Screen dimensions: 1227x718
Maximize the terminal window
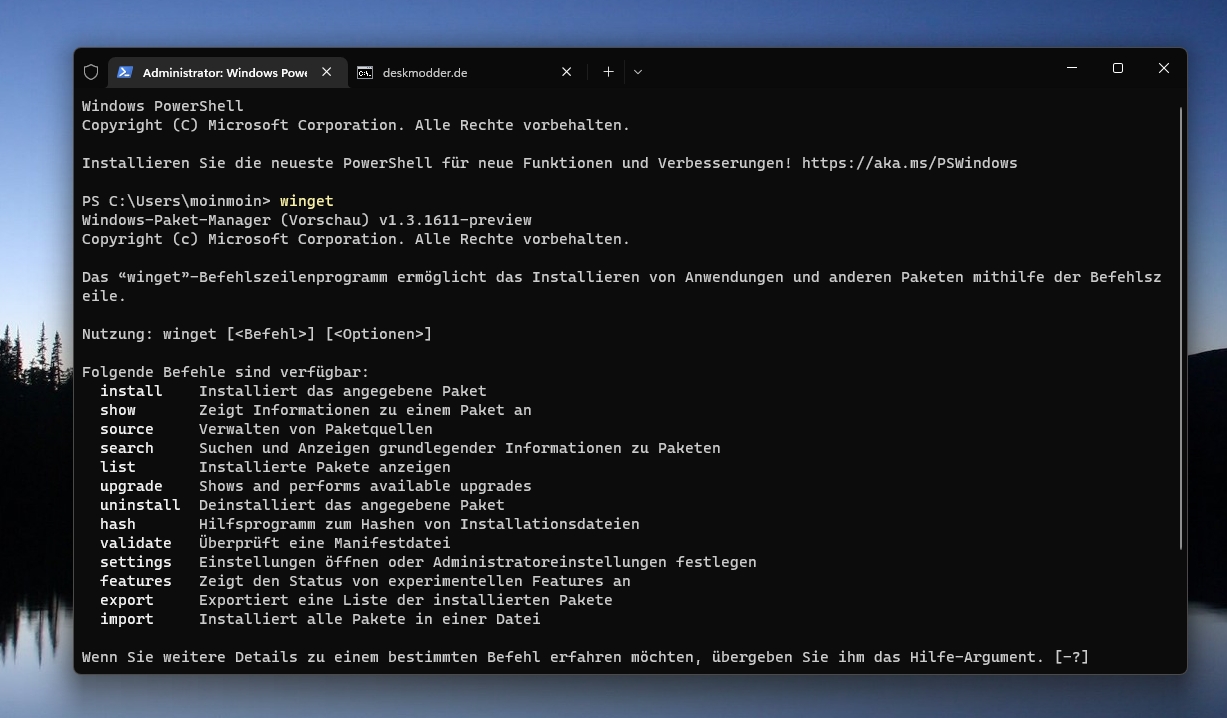pyautogui.click(x=1118, y=68)
